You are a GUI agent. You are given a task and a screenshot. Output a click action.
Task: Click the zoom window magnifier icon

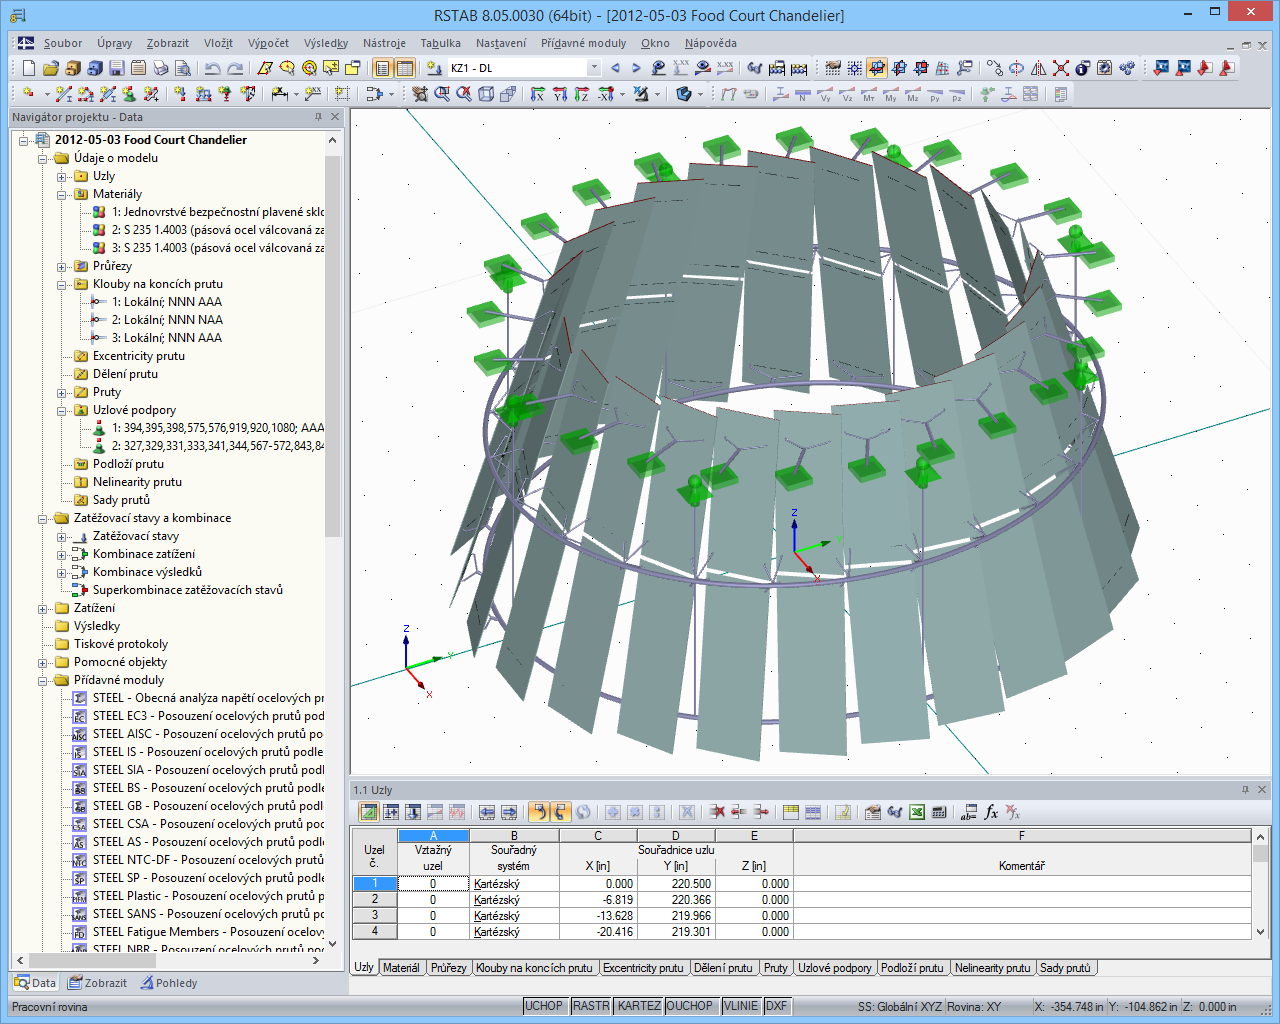point(442,94)
